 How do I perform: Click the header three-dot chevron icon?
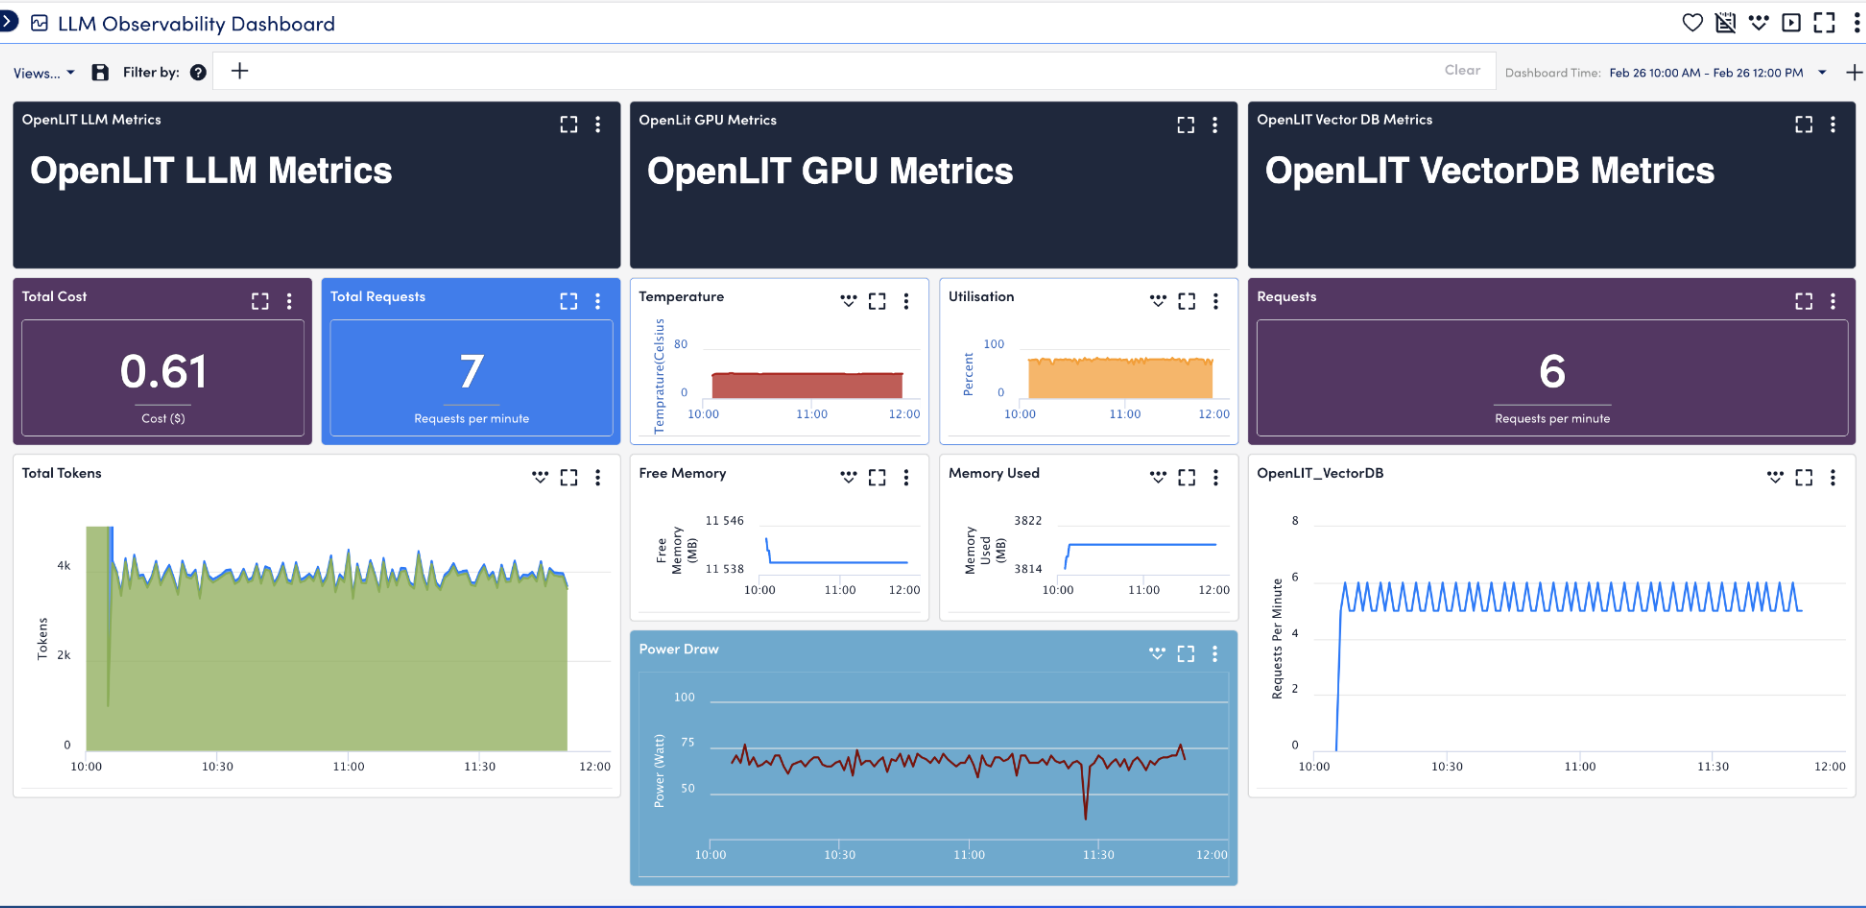tap(1758, 22)
